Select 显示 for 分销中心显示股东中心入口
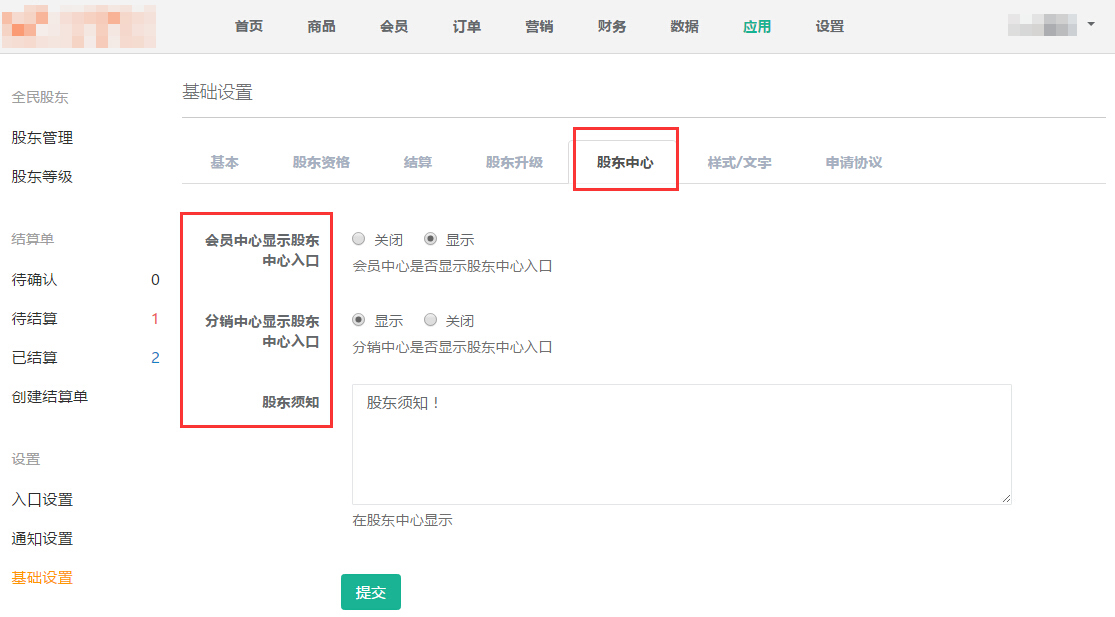 (359, 321)
